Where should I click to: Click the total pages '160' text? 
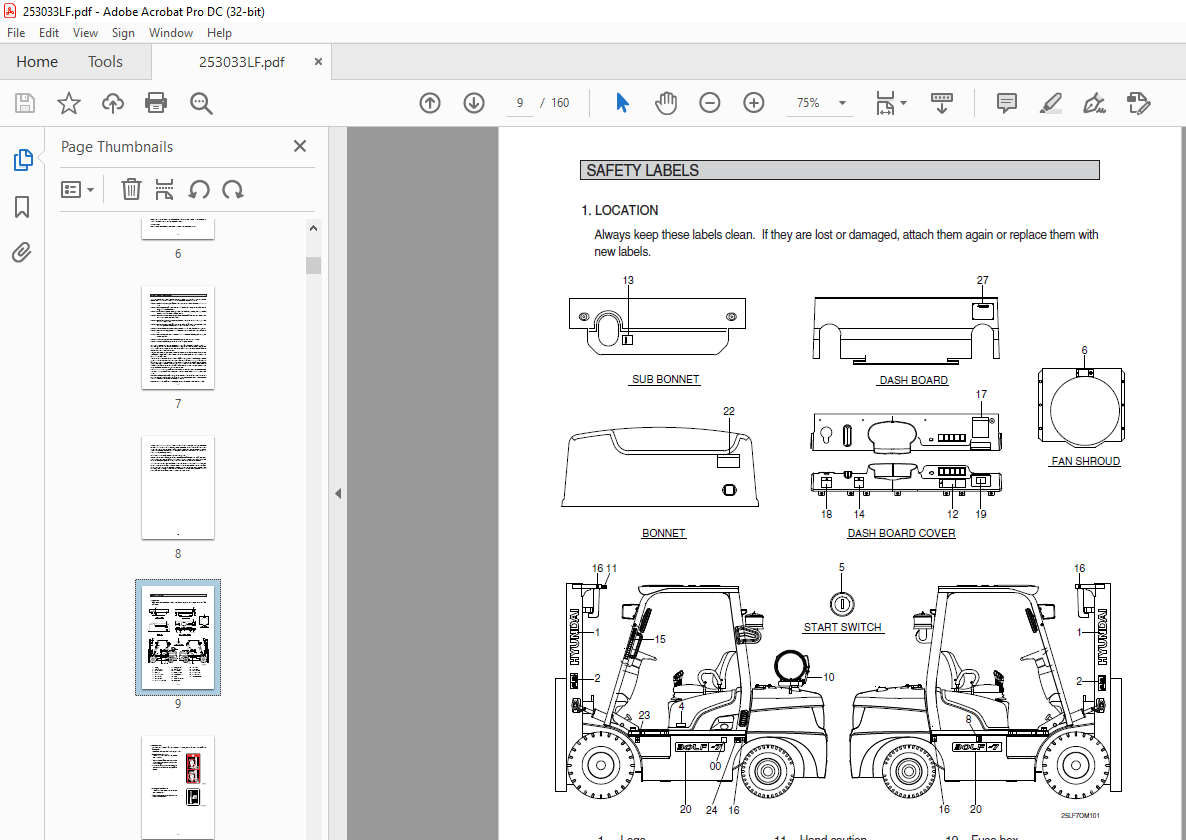(560, 103)
